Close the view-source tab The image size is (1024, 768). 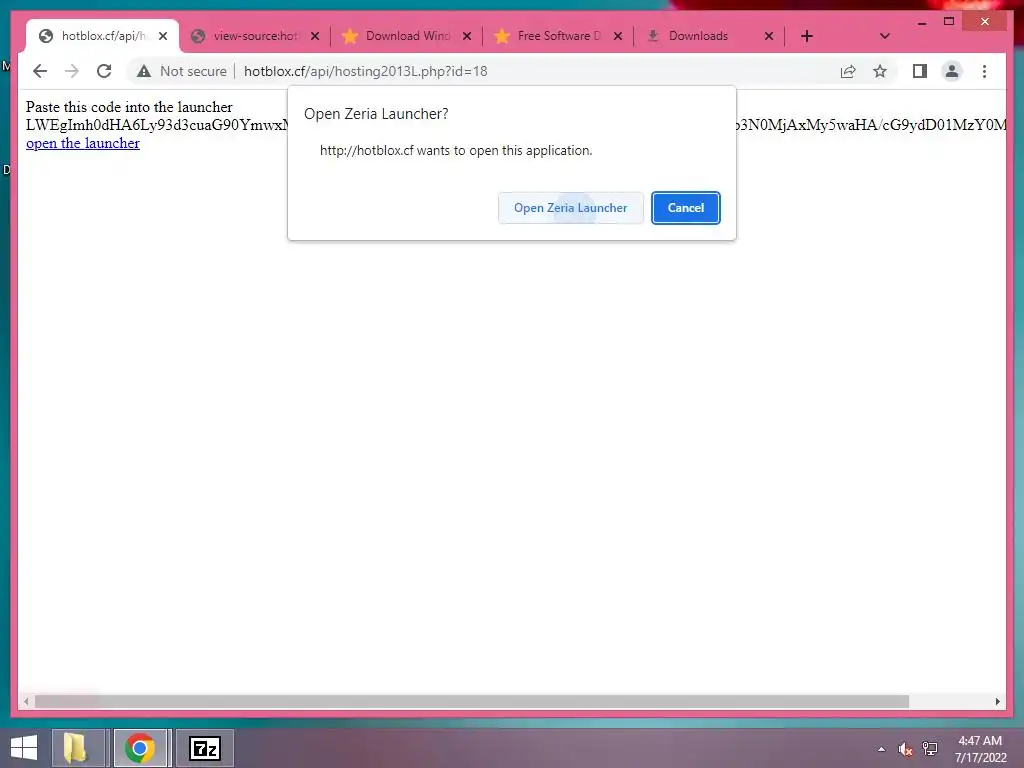pos(315,36)
